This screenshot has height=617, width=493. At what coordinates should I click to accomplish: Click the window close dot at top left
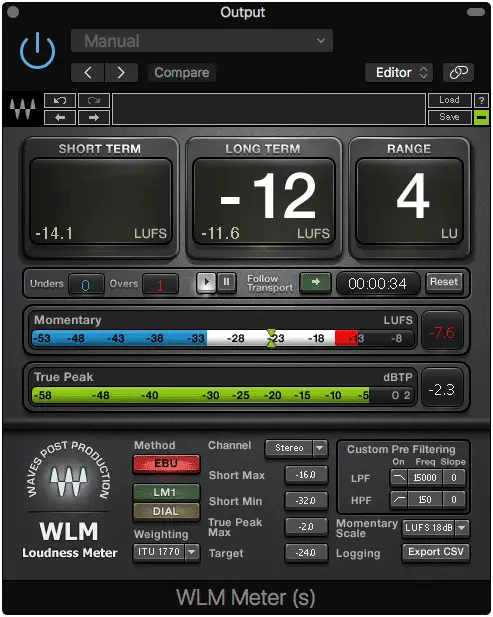(x=13, y=12)
